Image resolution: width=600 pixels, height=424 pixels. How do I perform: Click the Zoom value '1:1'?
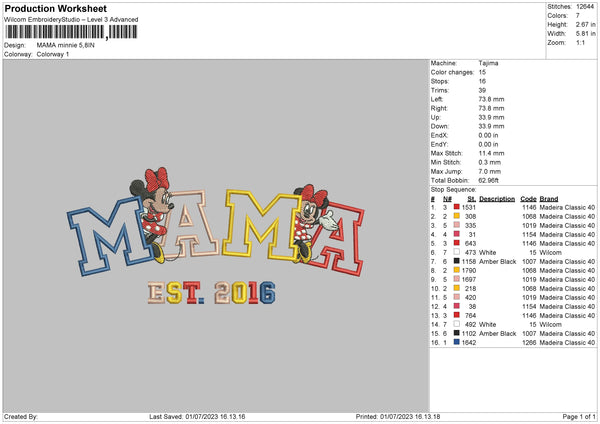click(580, 42)
